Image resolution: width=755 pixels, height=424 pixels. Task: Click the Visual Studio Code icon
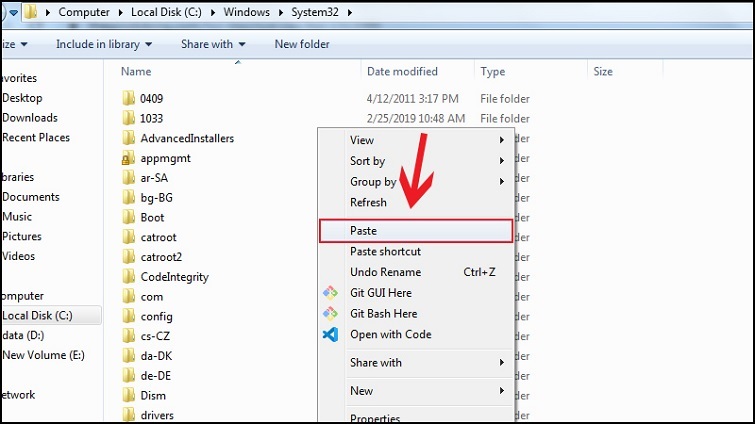(330, 334)
